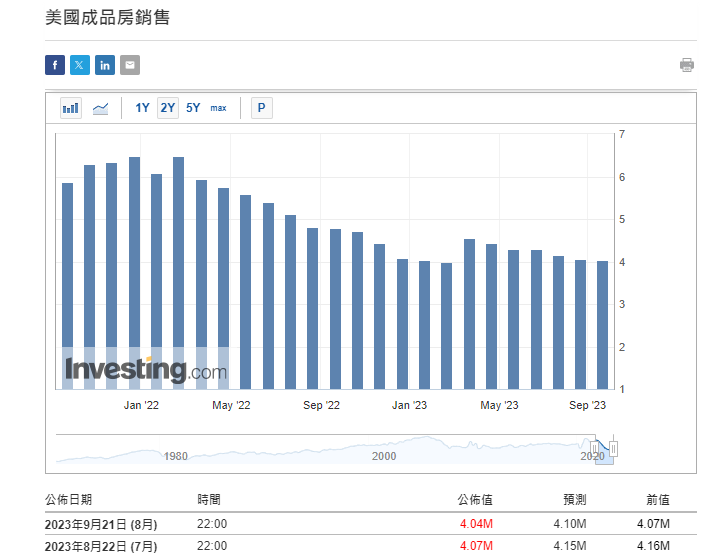Share by email envelope icon

[130, 65]
